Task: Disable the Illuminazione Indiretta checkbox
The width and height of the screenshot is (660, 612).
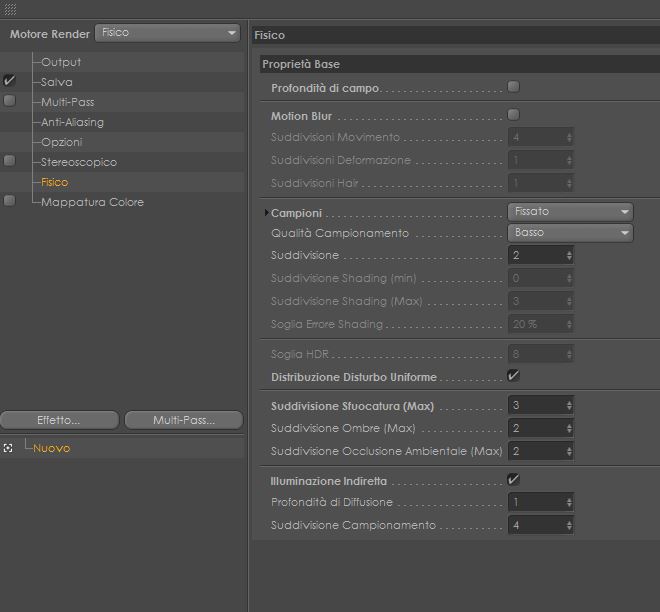Action: pos(514,480)
